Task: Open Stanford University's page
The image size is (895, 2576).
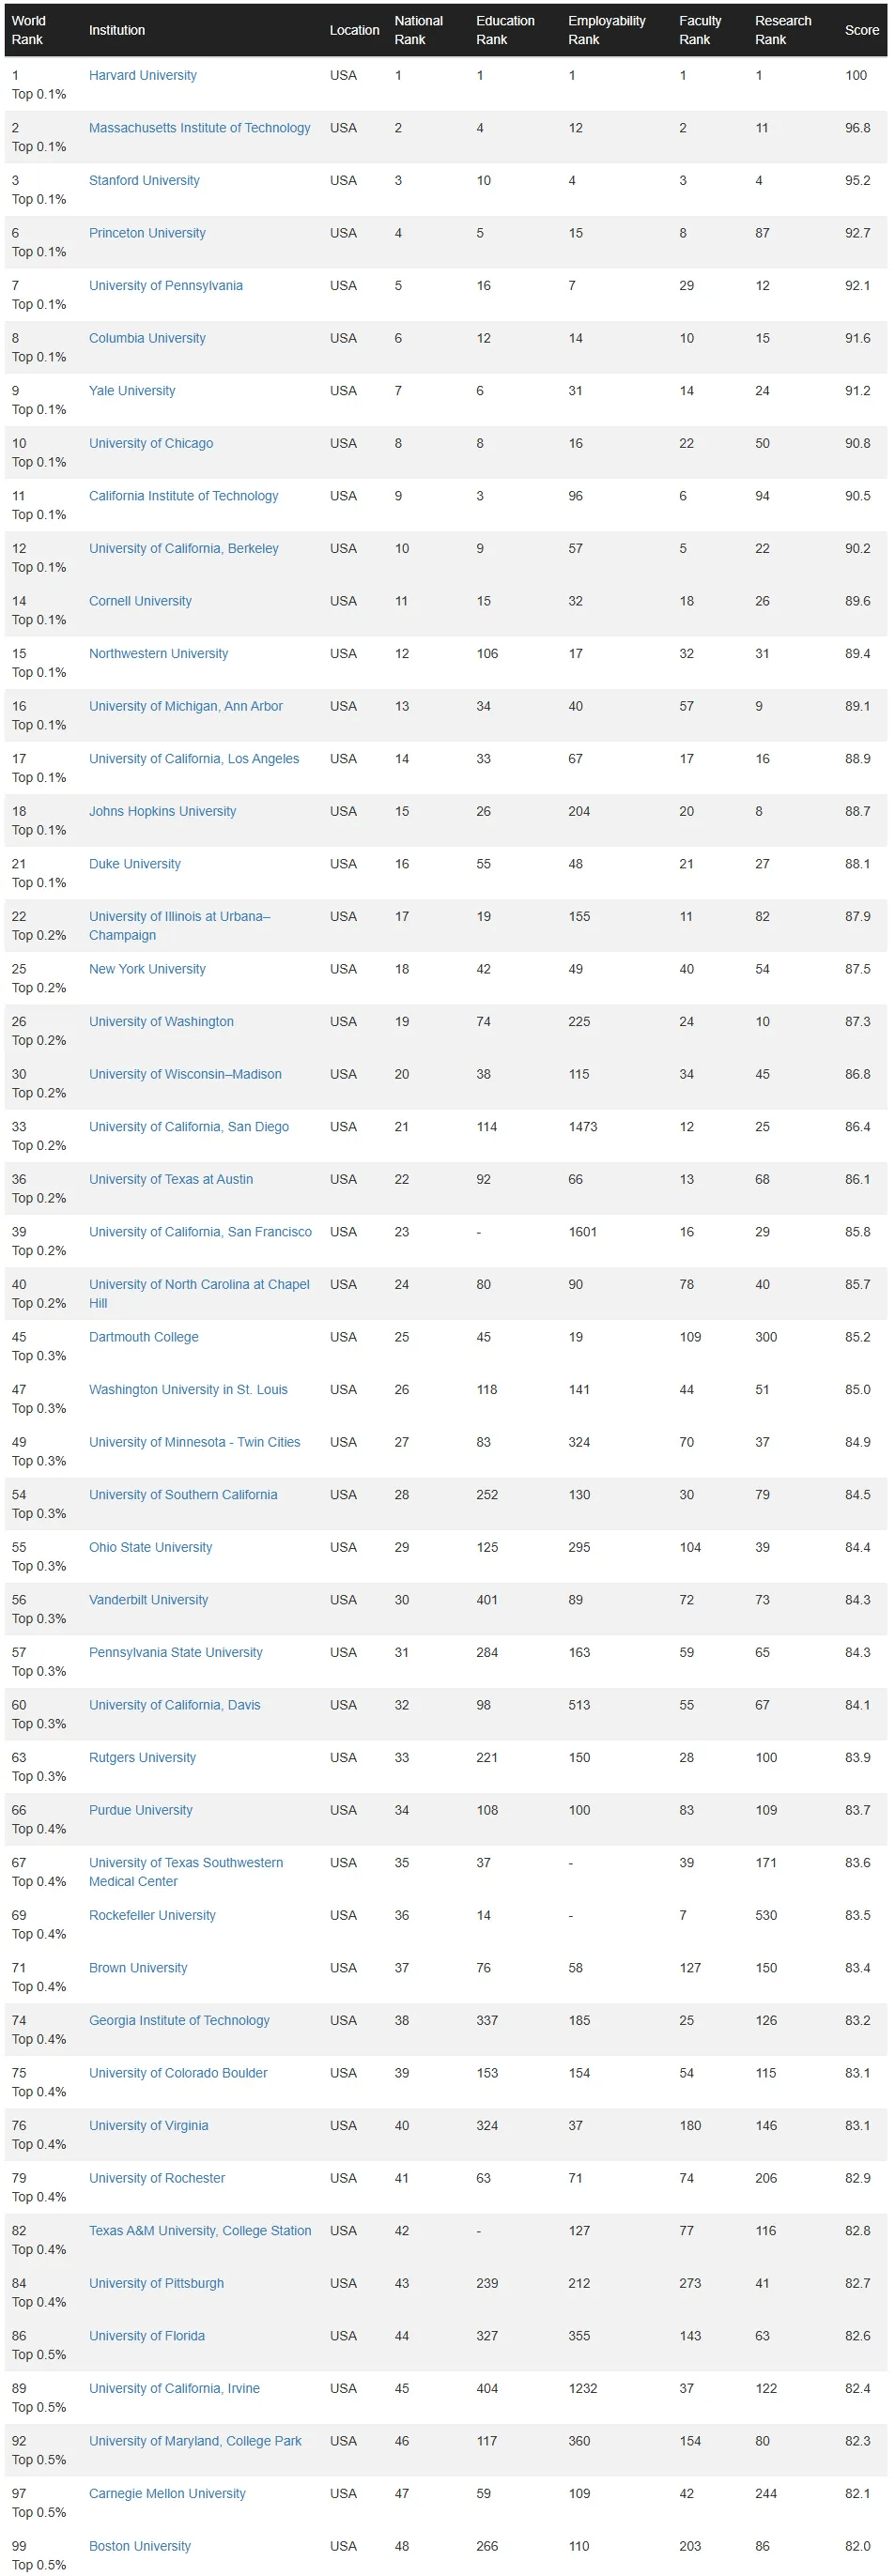Action: click(x=144, y=180)
